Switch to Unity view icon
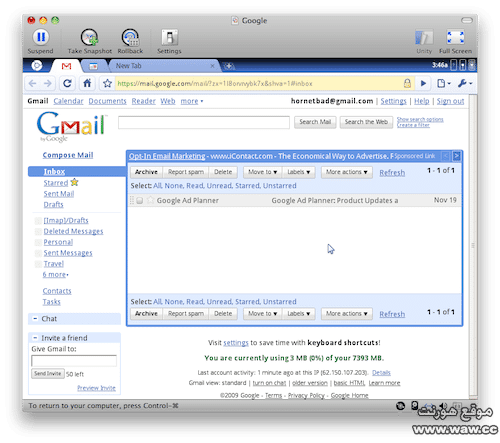This screenshot has height=443, width=500. point(424,37)
